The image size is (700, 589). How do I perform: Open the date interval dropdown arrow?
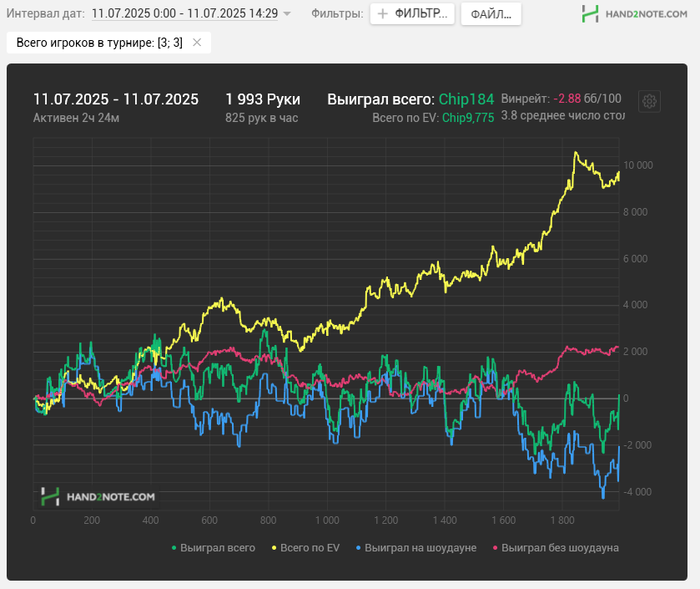pos(287,14)
